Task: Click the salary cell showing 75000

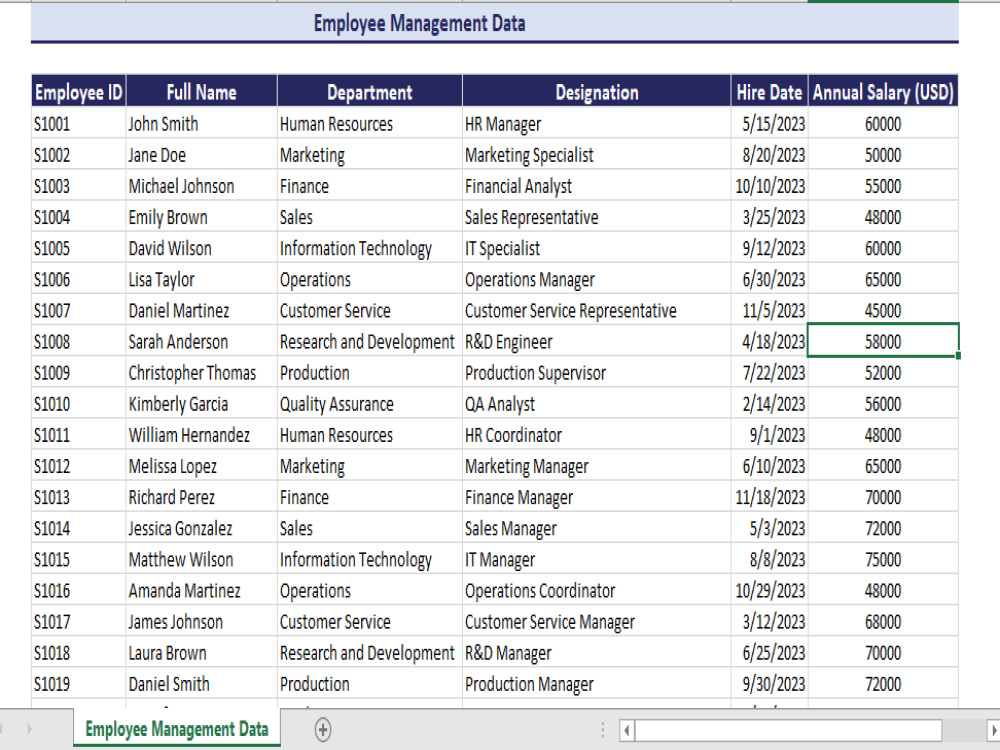Action: 883,559
